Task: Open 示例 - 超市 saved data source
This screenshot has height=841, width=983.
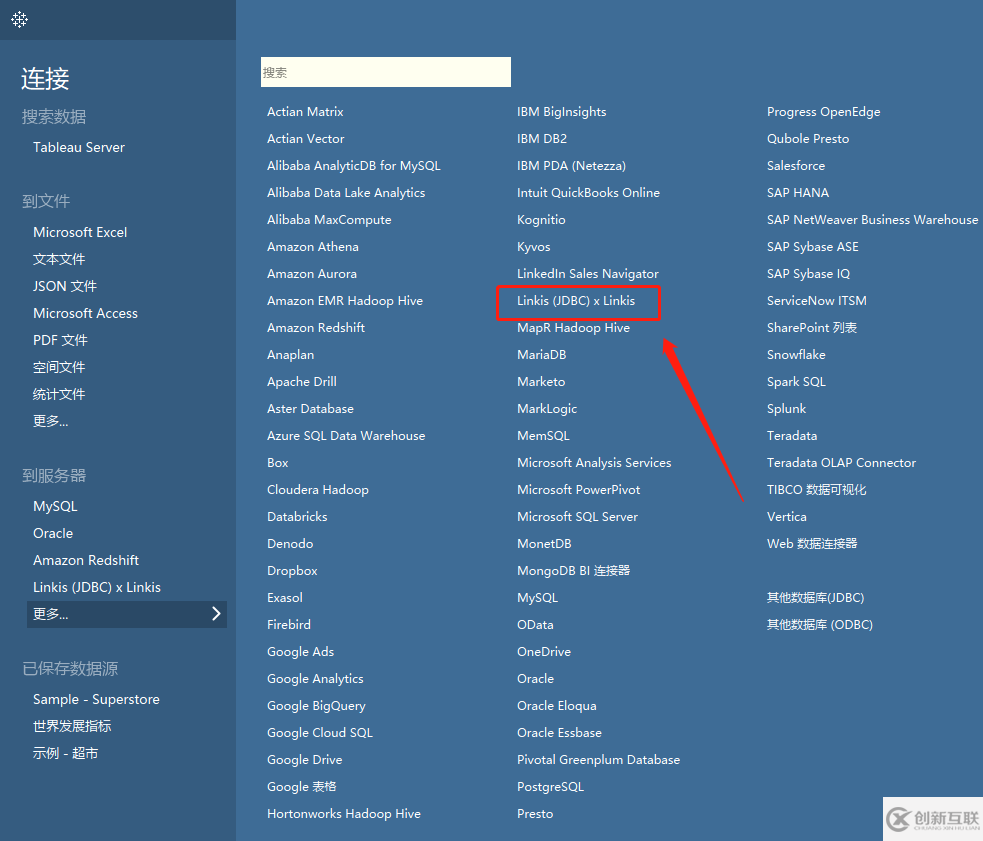Action: 65,754
